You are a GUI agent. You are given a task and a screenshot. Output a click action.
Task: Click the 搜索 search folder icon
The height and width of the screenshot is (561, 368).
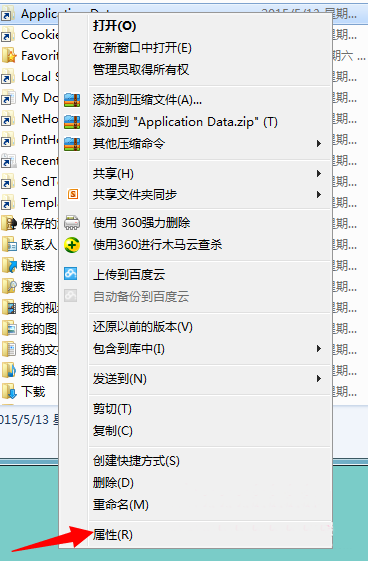coord(9,287)
